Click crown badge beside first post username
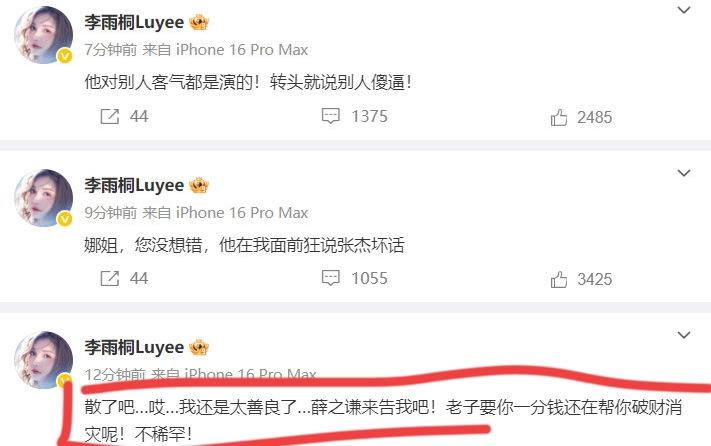The image size is (711, 446). coord(199,22)
